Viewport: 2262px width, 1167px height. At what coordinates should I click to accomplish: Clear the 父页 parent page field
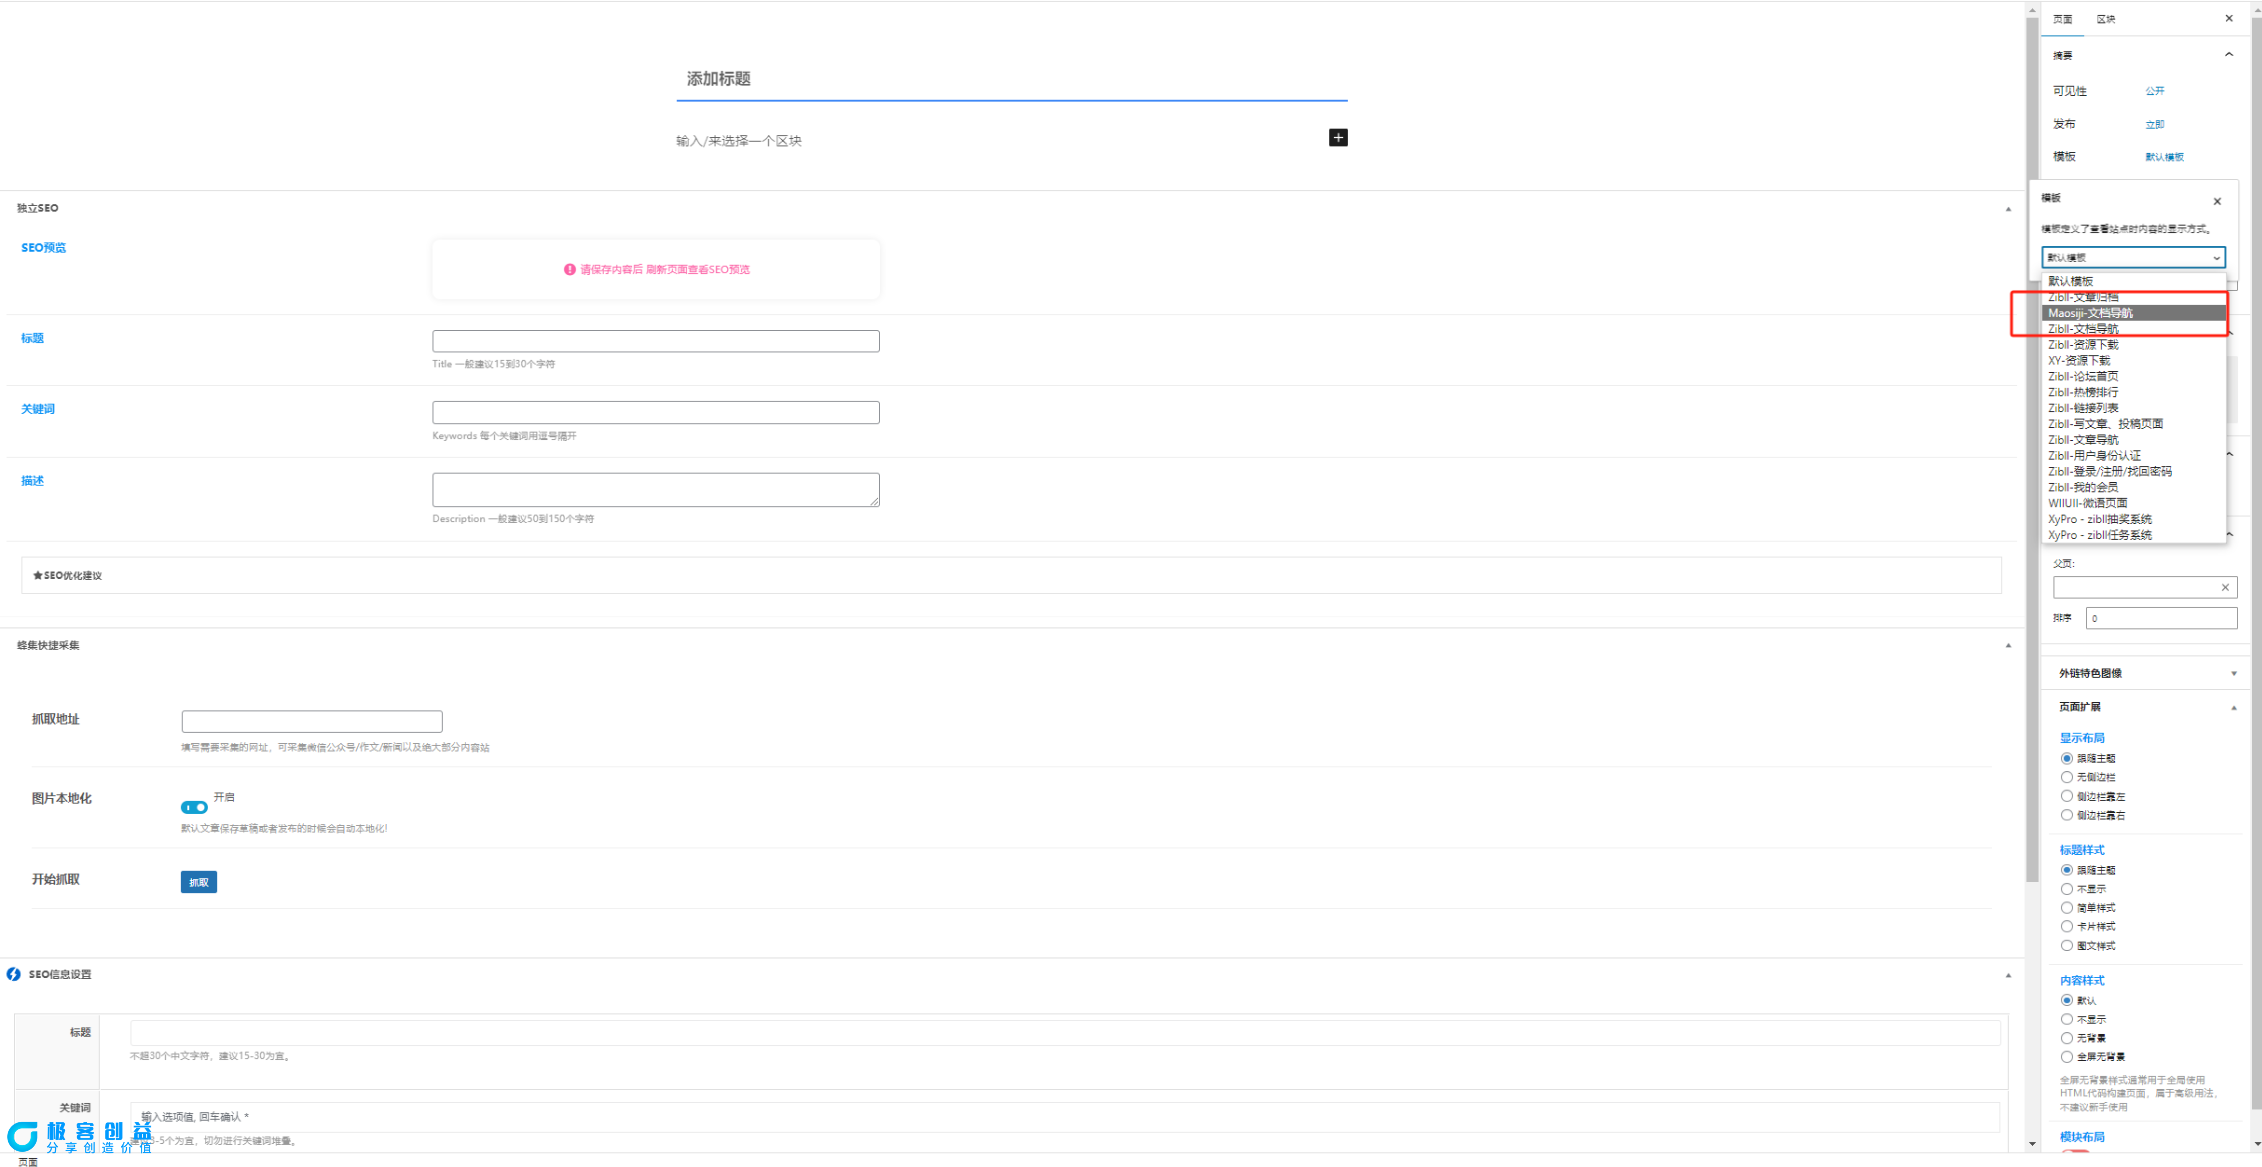point(2224,587)
